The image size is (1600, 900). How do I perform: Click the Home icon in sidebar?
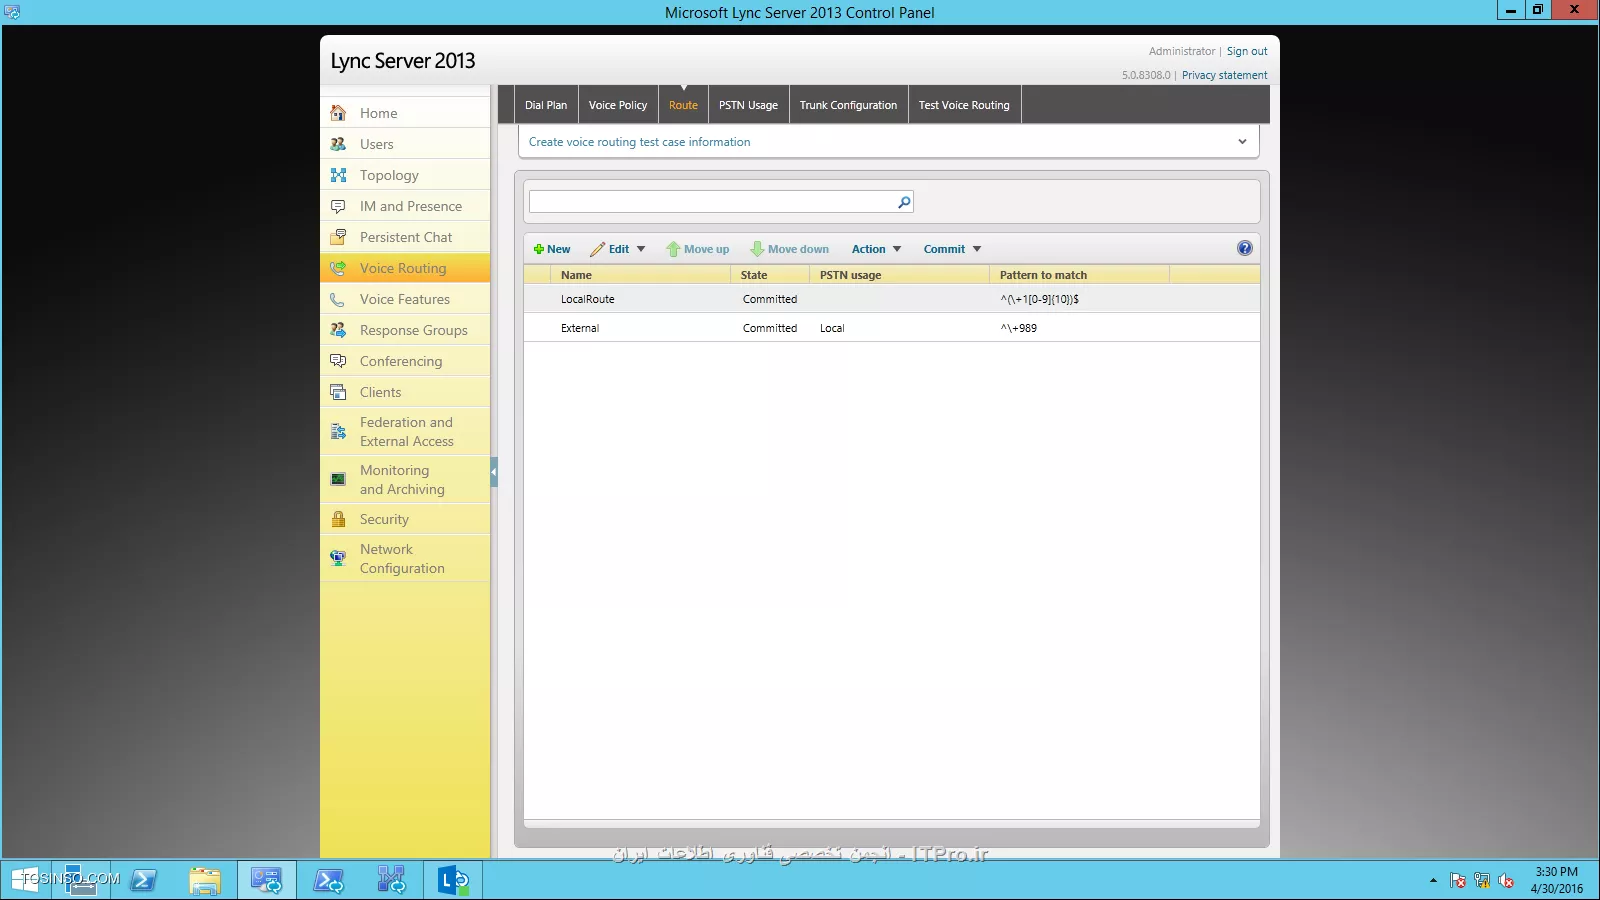(338, 113)
